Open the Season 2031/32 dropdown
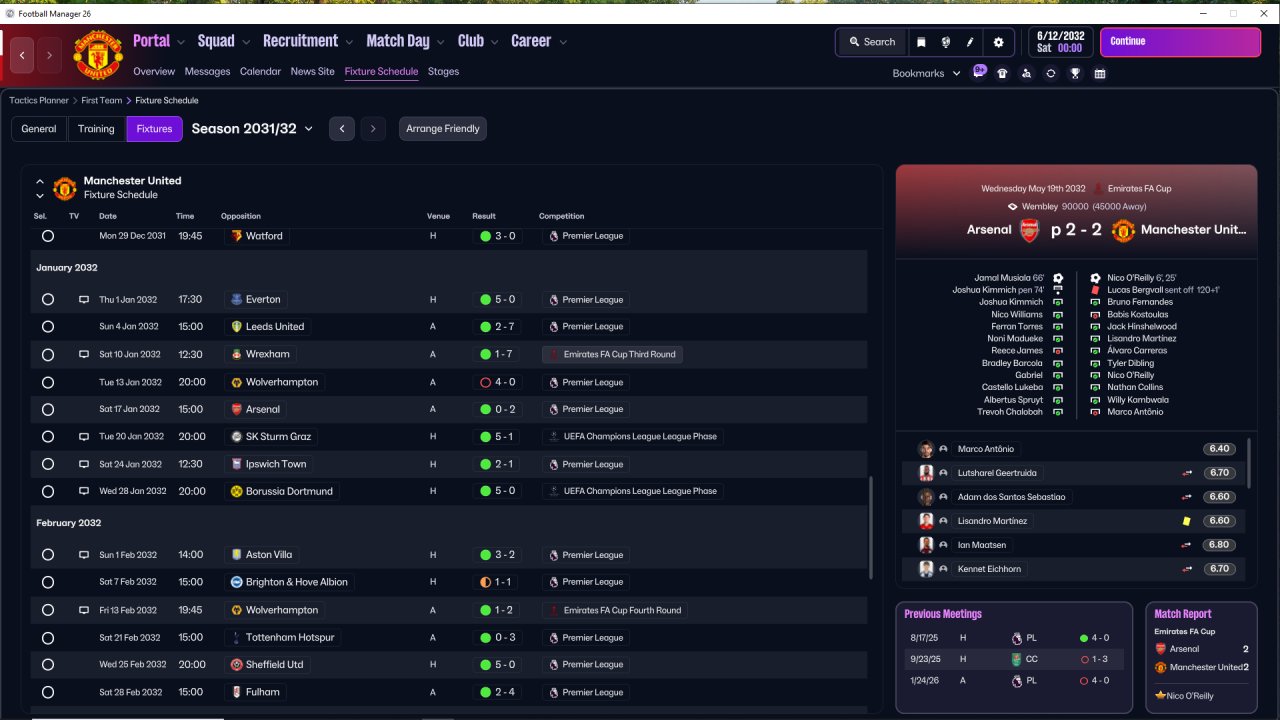The image size is (1280, 720). tap(253, 129)
